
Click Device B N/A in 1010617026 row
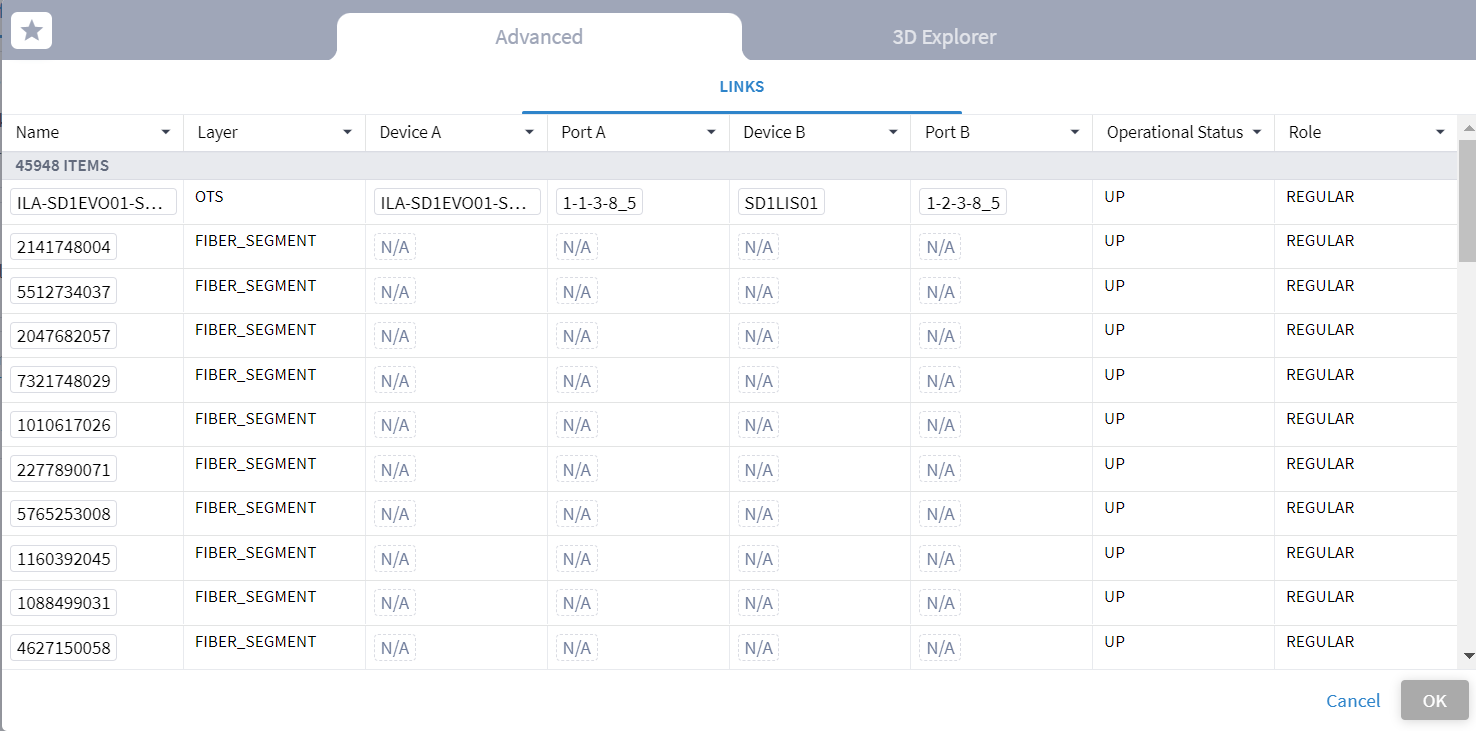click(759, 425)
